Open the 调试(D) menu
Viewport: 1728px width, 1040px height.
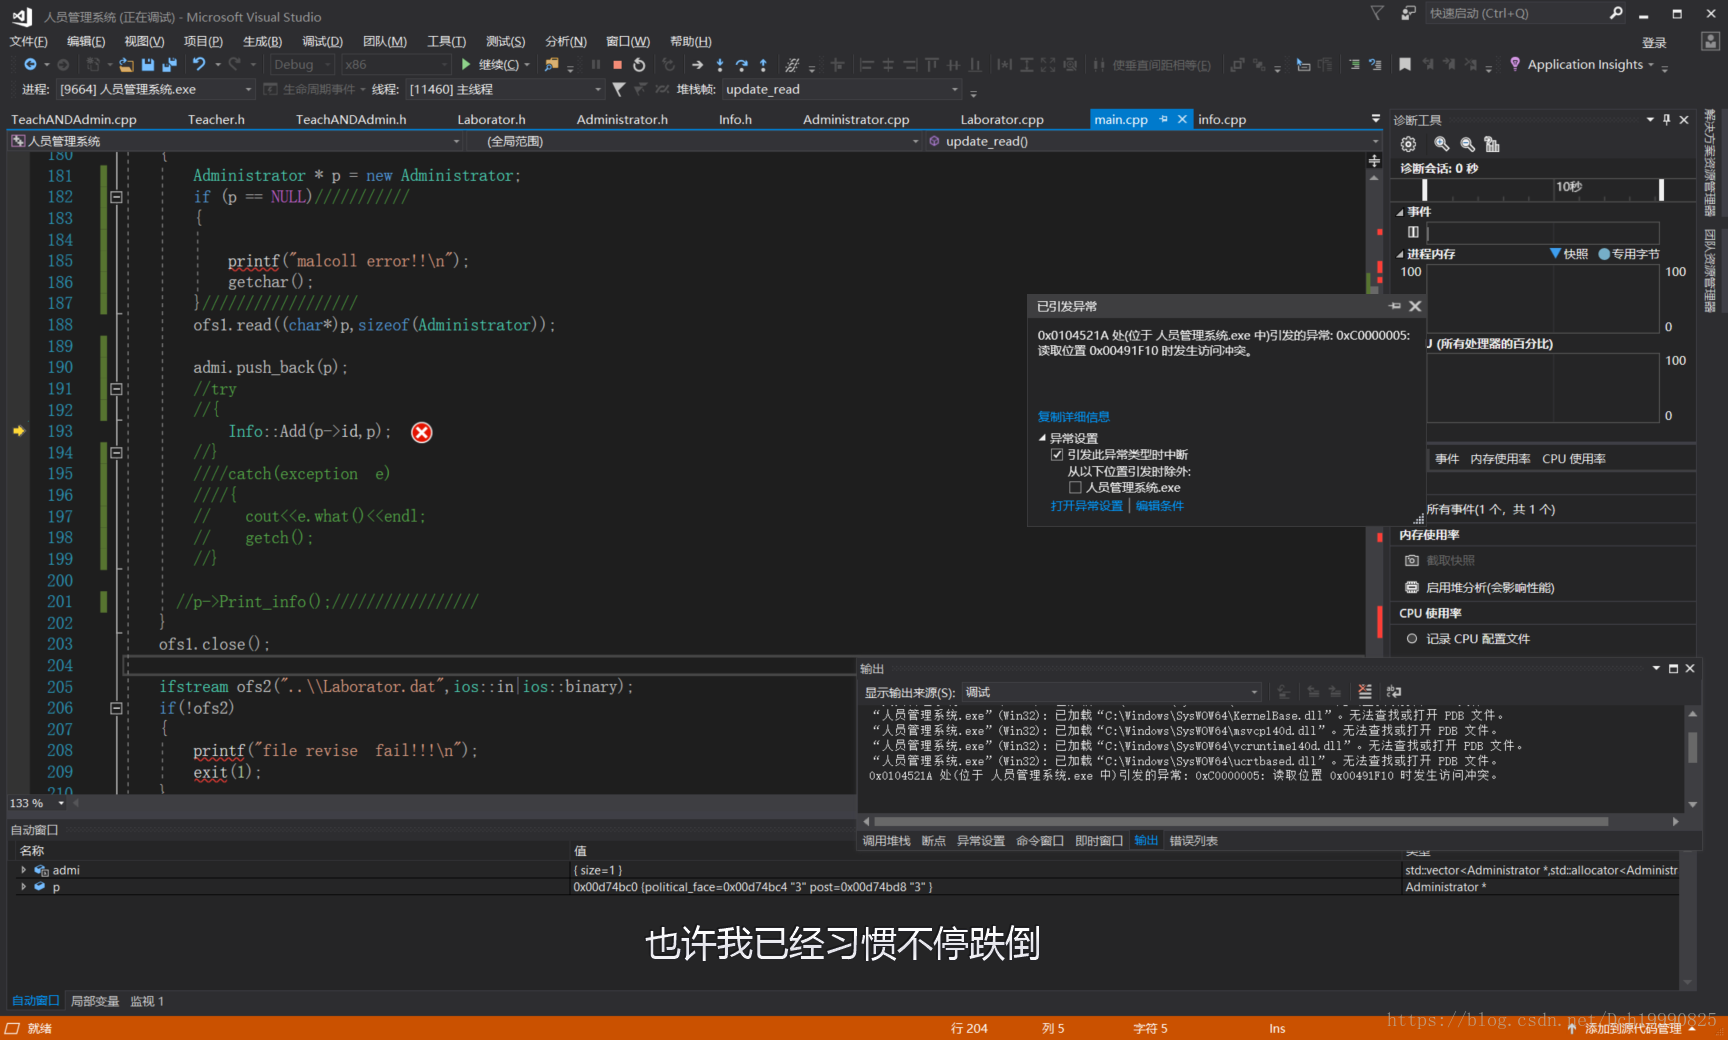pyautogui.click(x=322, y=41)
